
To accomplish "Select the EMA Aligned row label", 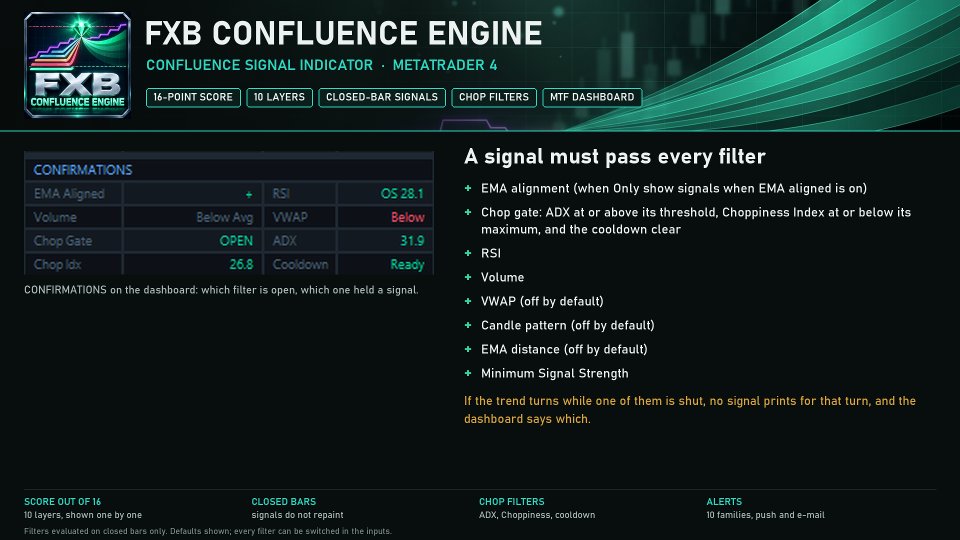I will 69,194.
